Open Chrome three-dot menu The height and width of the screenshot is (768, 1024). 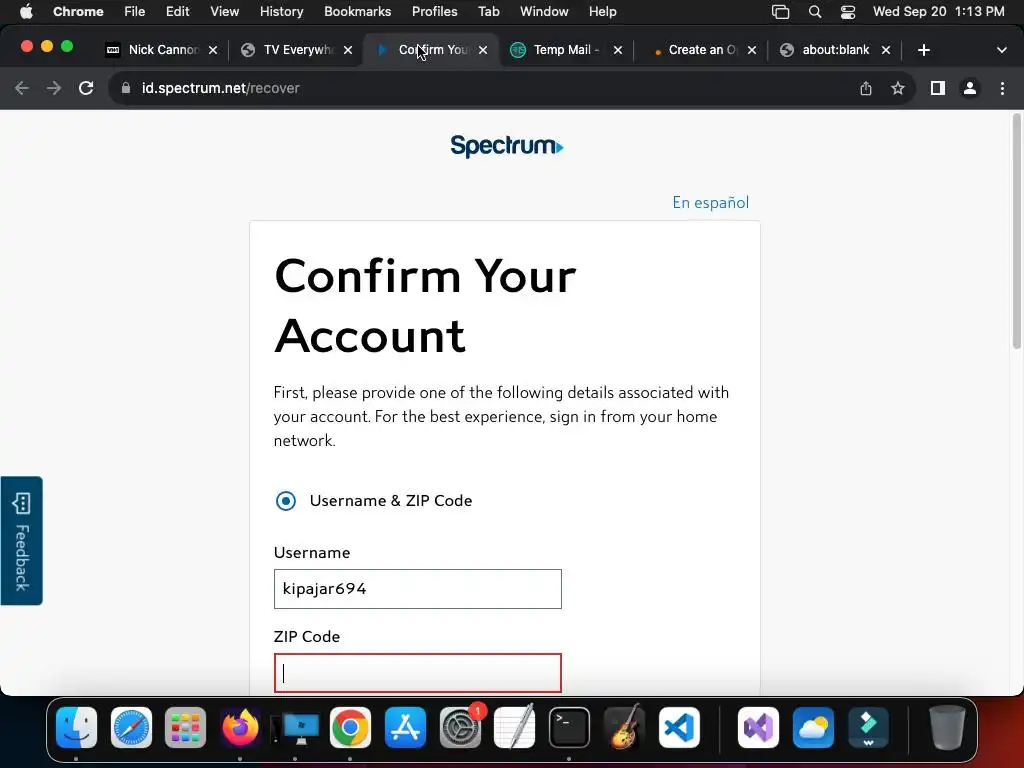[1002, 88]
